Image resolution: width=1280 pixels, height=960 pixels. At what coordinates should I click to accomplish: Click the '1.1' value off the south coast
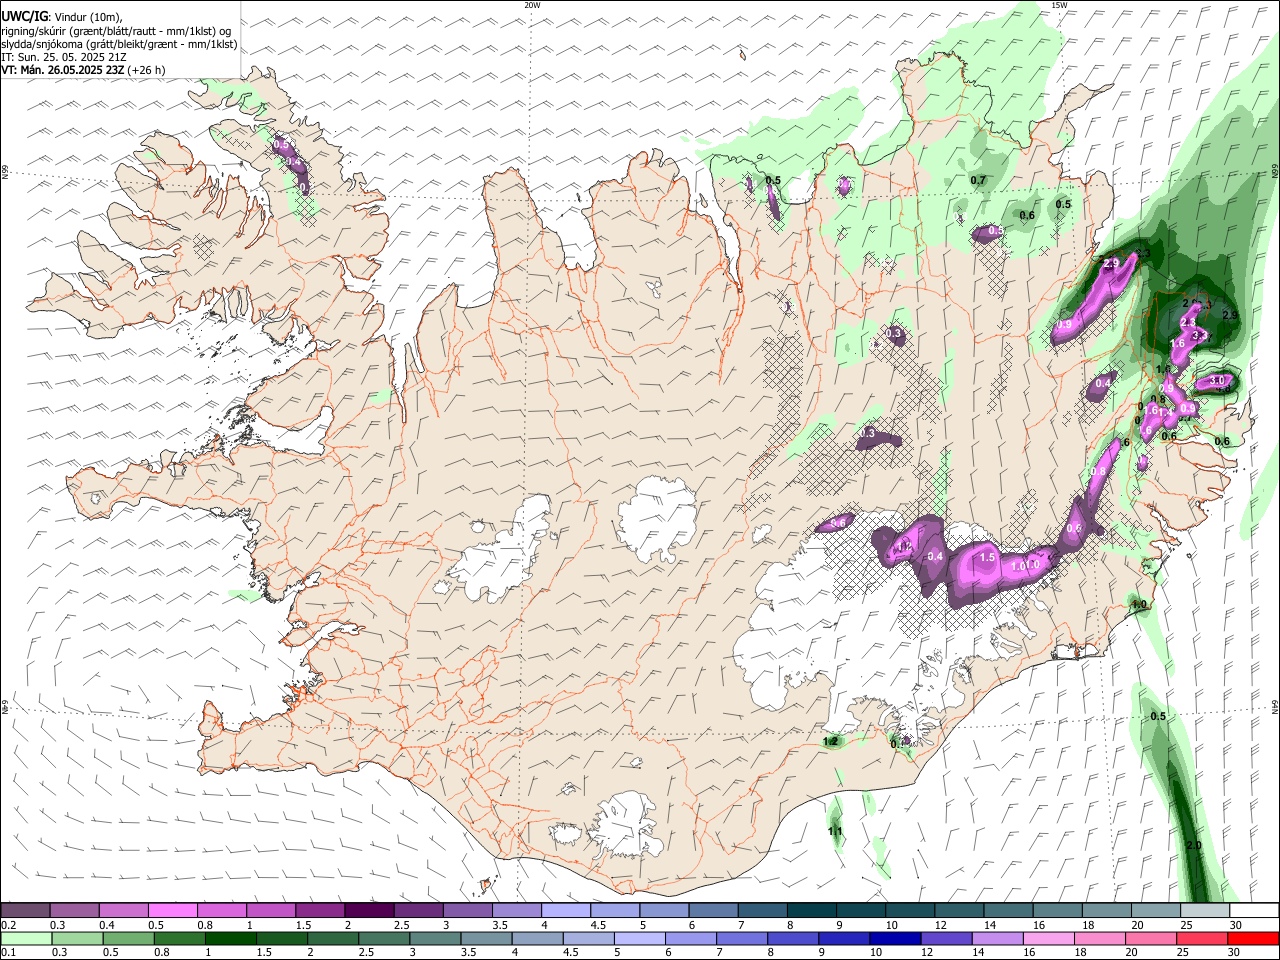[x=835, y=831]
